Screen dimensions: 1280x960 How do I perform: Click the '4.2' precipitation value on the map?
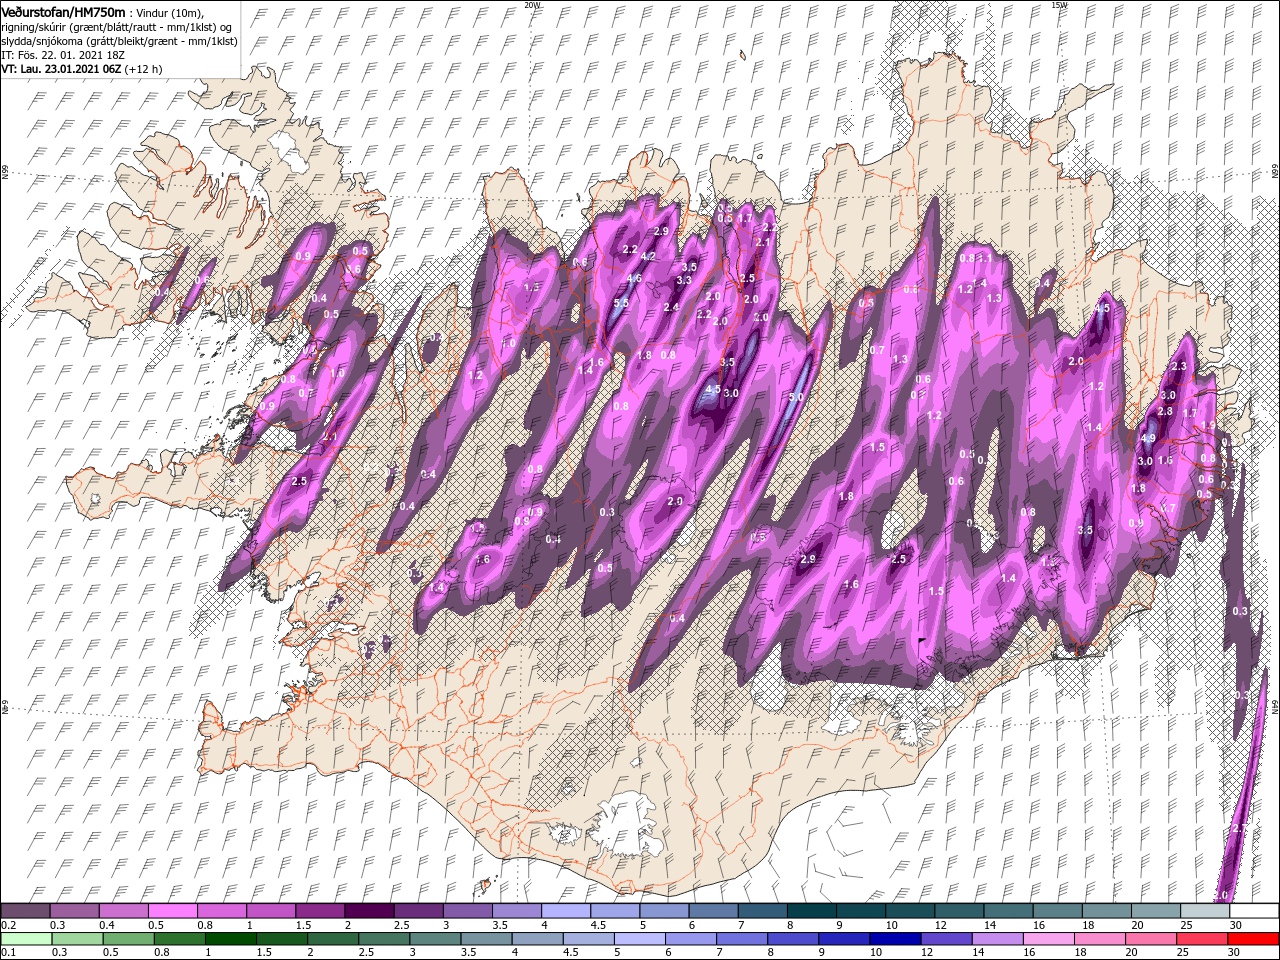(x=648, y=256)
